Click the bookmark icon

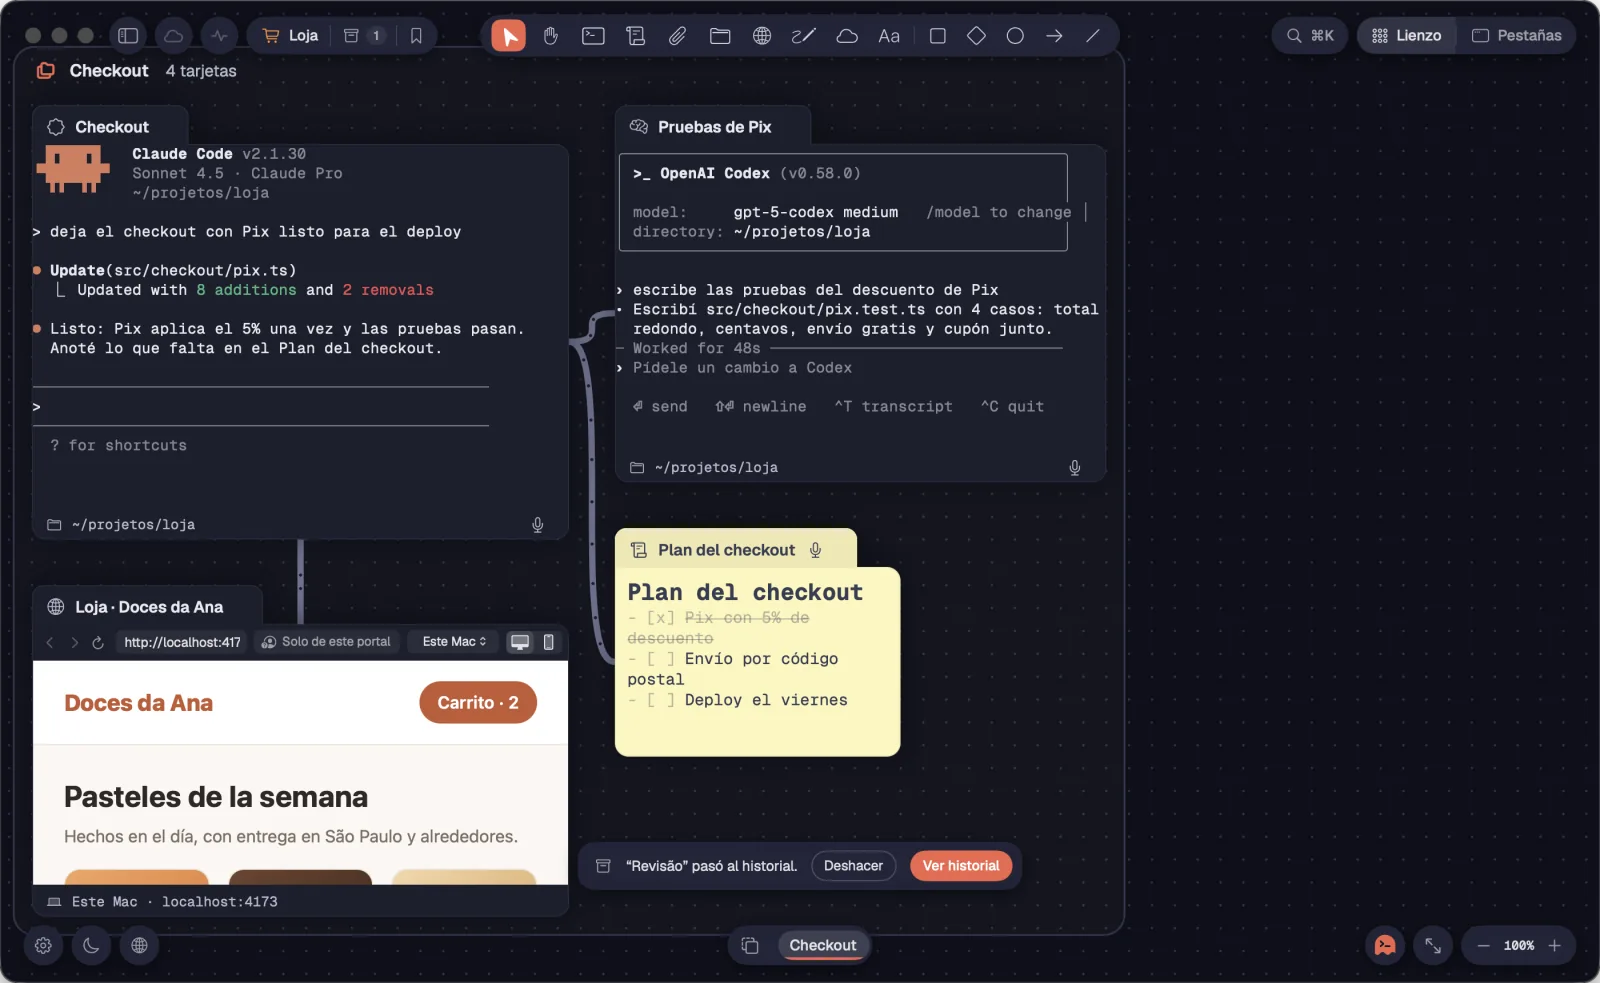click(416, 36)
